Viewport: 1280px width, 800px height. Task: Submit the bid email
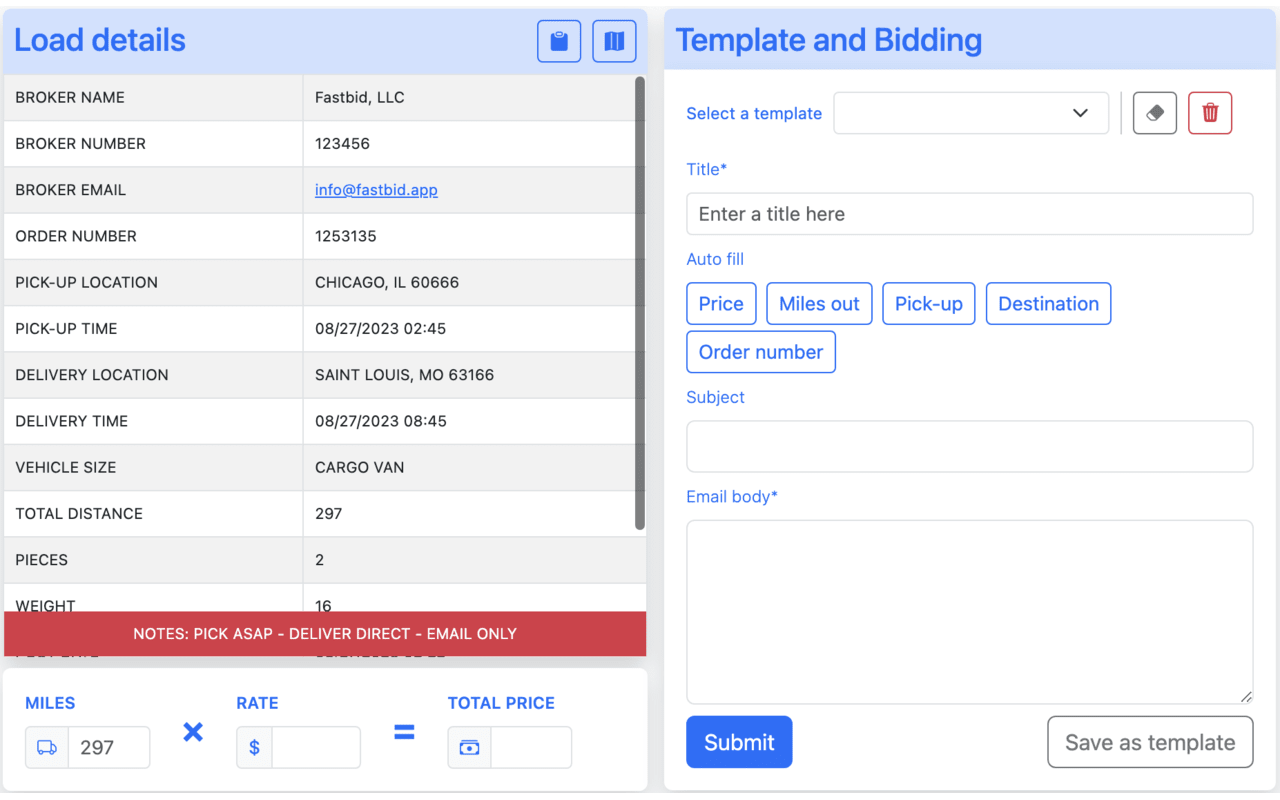(739, 742)
